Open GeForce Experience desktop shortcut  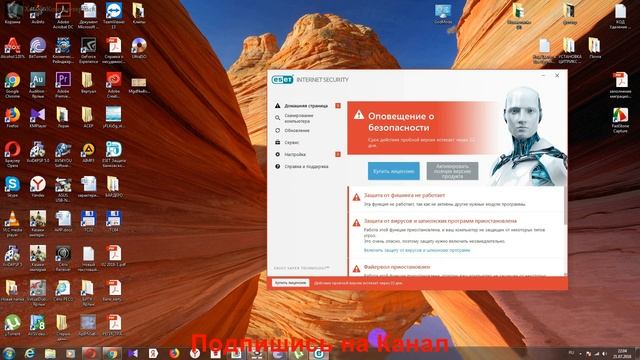coord(88,50)
